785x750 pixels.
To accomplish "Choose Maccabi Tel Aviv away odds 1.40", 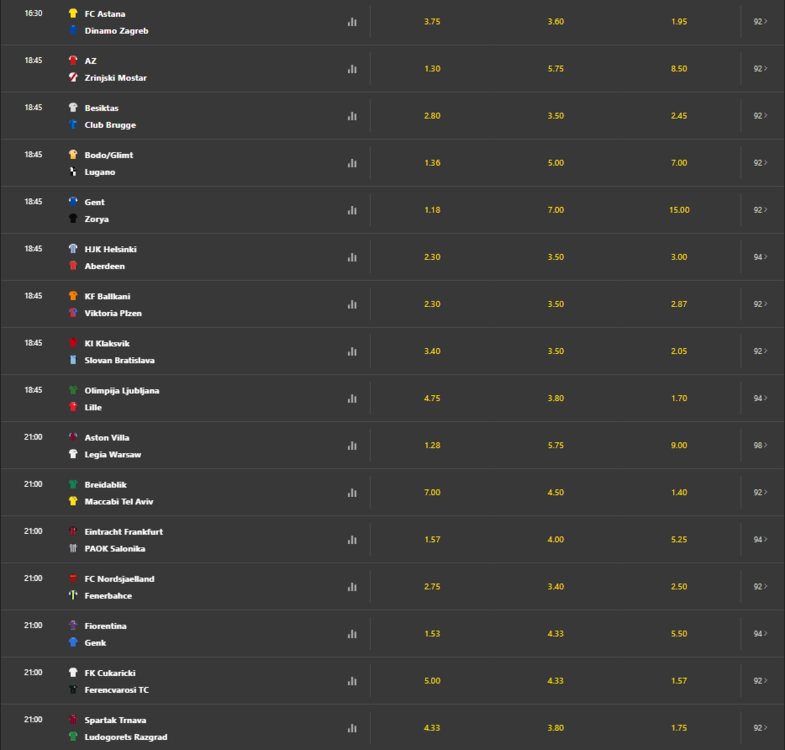I will click(x=679, y=492).
